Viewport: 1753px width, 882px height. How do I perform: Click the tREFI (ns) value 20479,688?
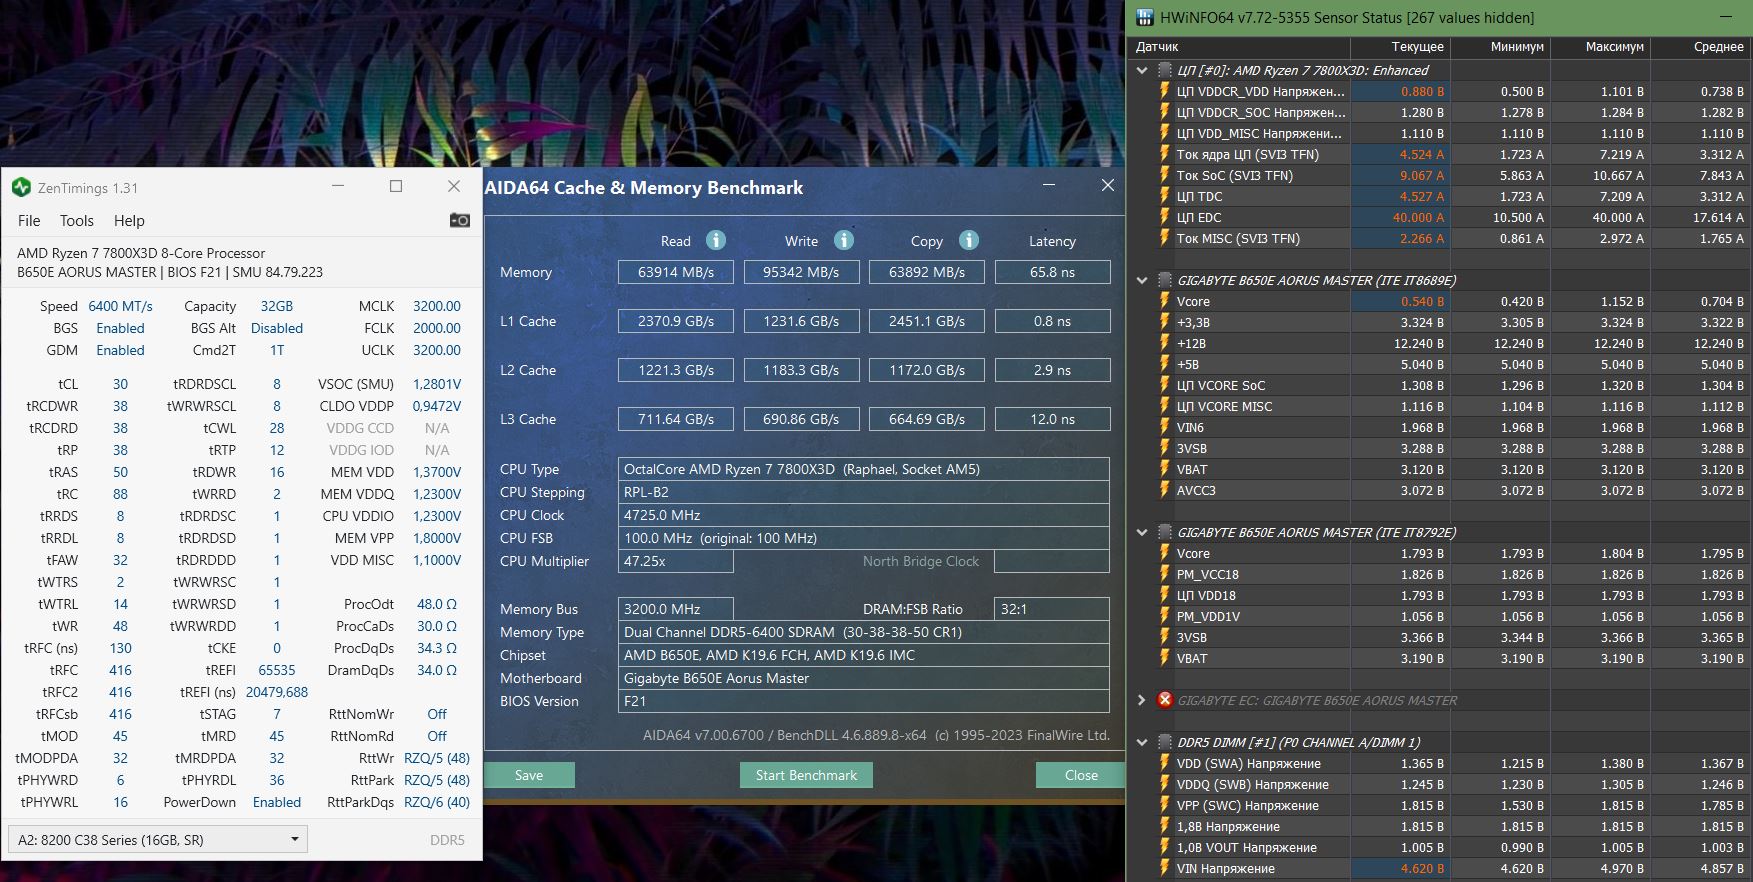(277, 692)
